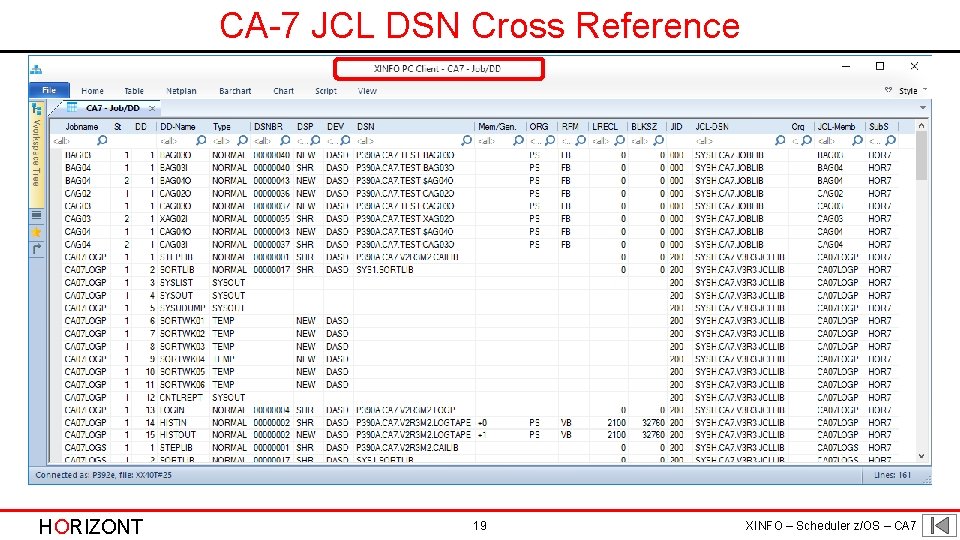Click the LRECL column search magnifier

pos(619,141)
